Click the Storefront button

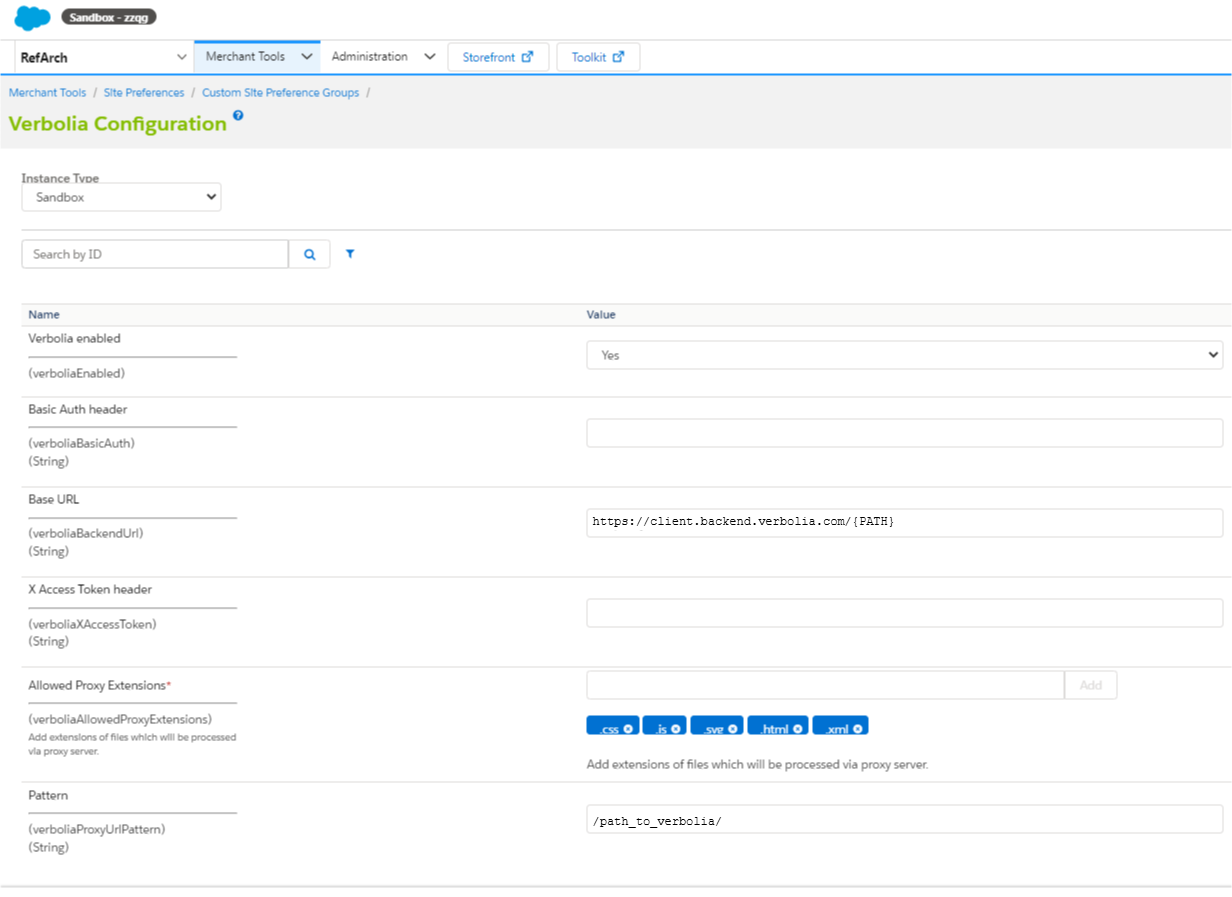(x=498, y=58)
